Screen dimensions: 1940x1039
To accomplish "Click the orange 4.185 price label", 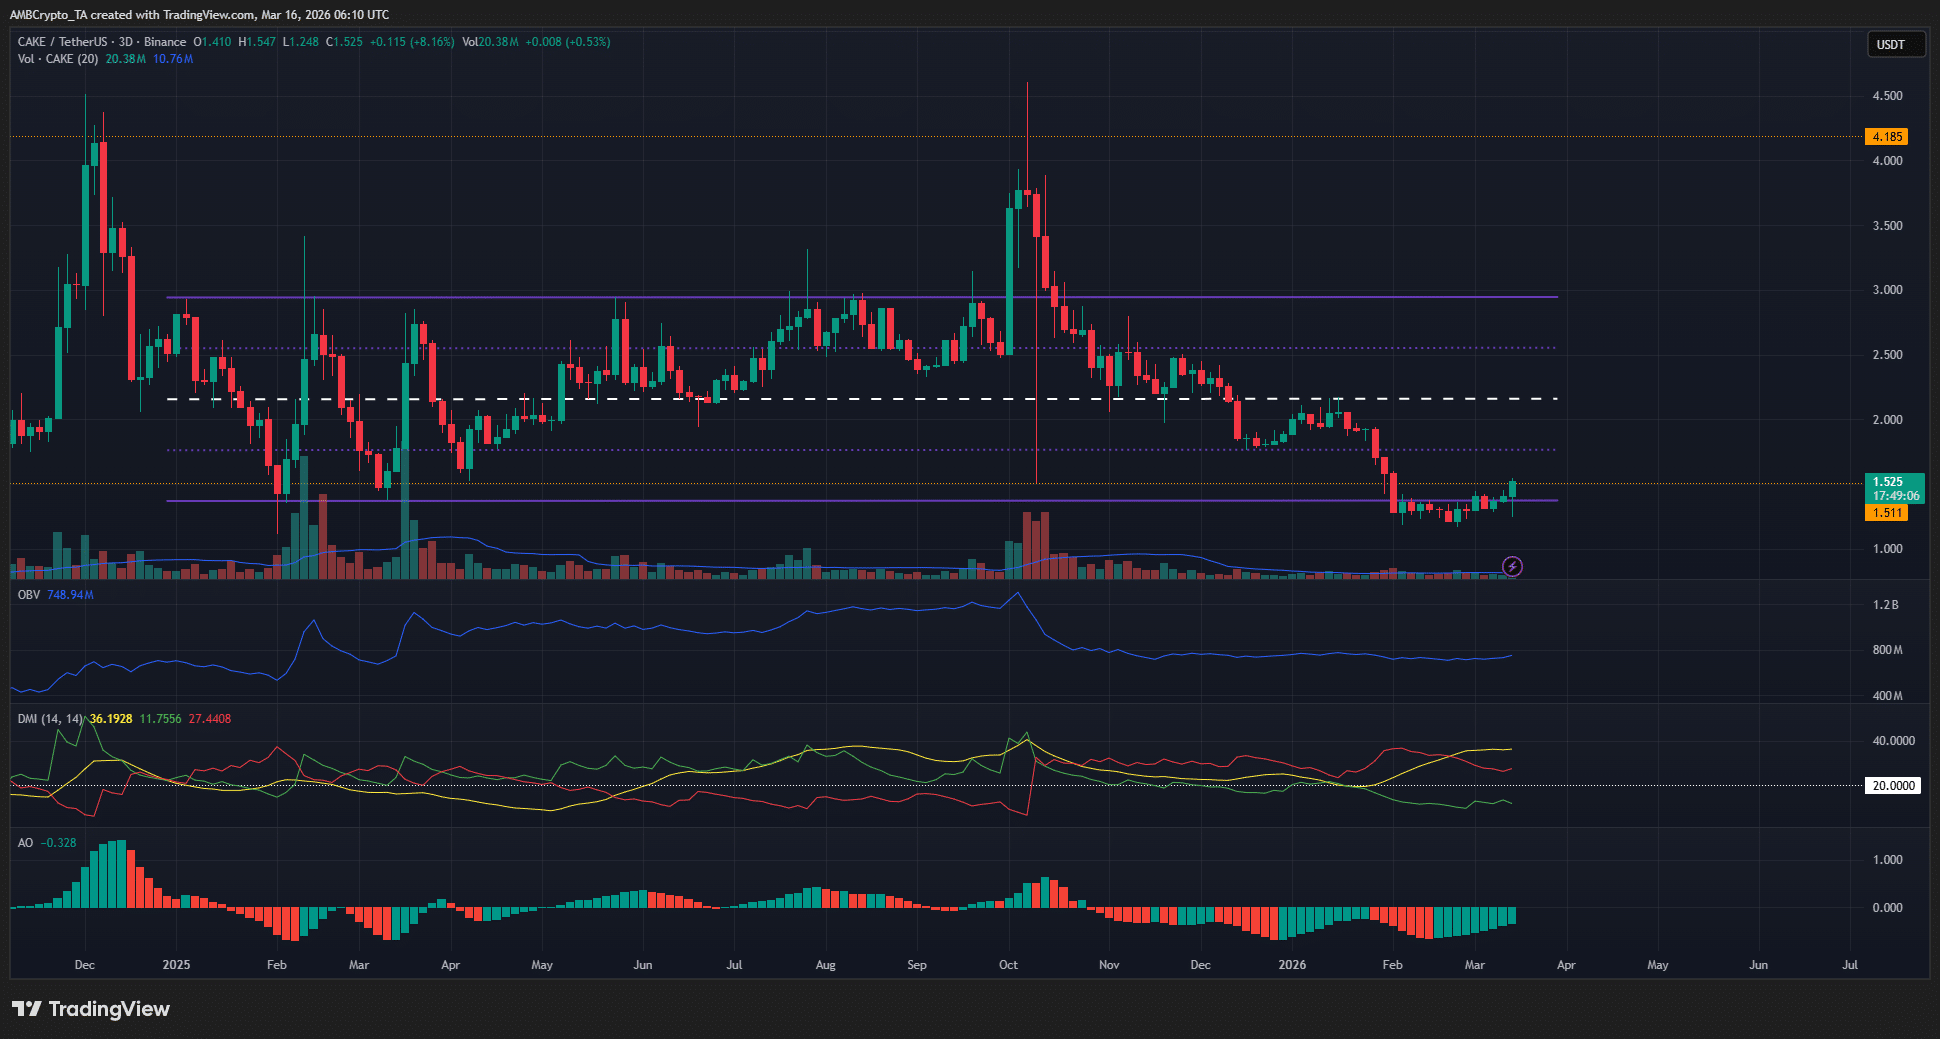I will pyautogui.click(x=1887, y=137).
